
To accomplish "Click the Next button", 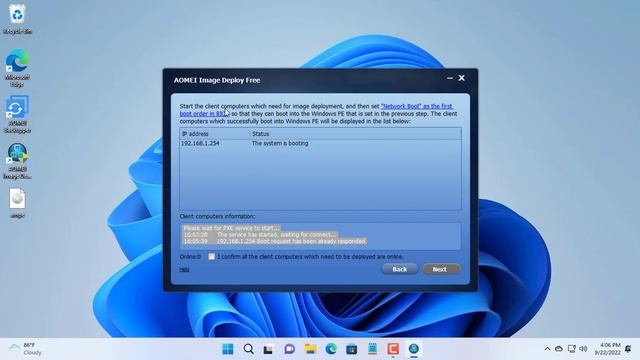I will [x=441, y=269].
